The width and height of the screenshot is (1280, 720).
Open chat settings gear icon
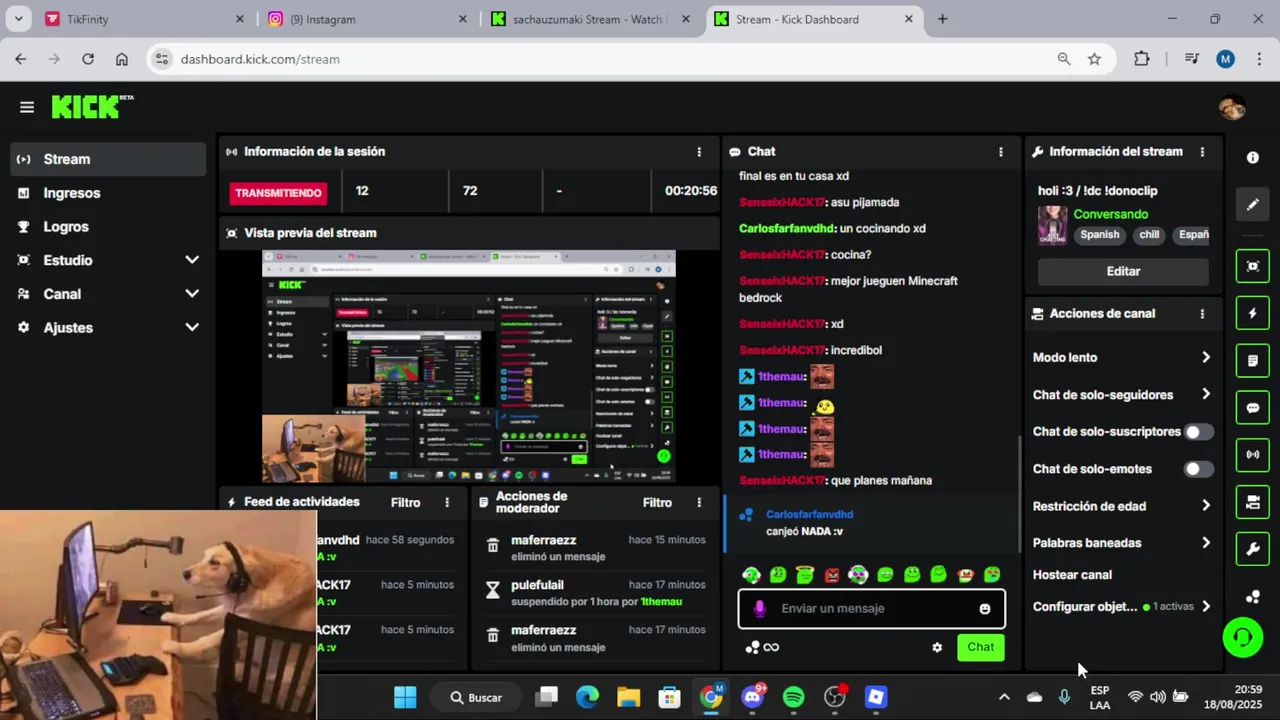pyautogui.click(x=937, y=648)
